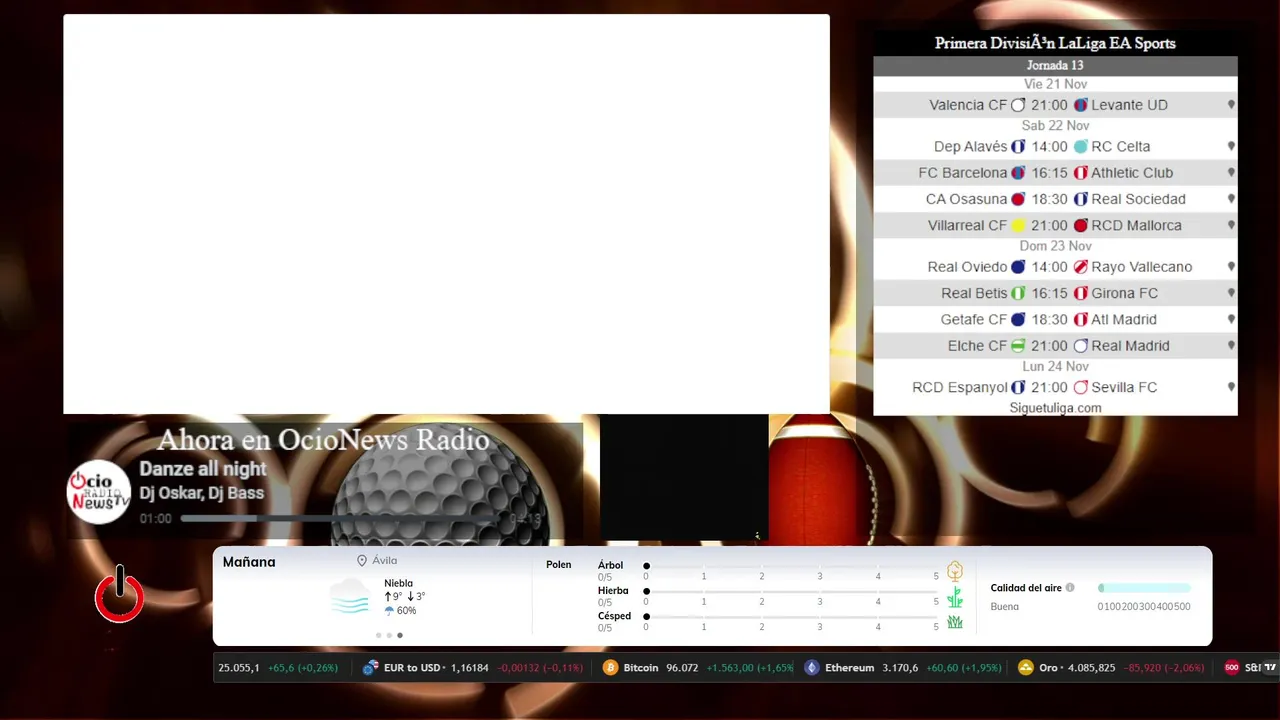Click the Árbol pollen level slider
Image resolution: width=1280 pixels, height=720 pixels.
pos(792,566)
